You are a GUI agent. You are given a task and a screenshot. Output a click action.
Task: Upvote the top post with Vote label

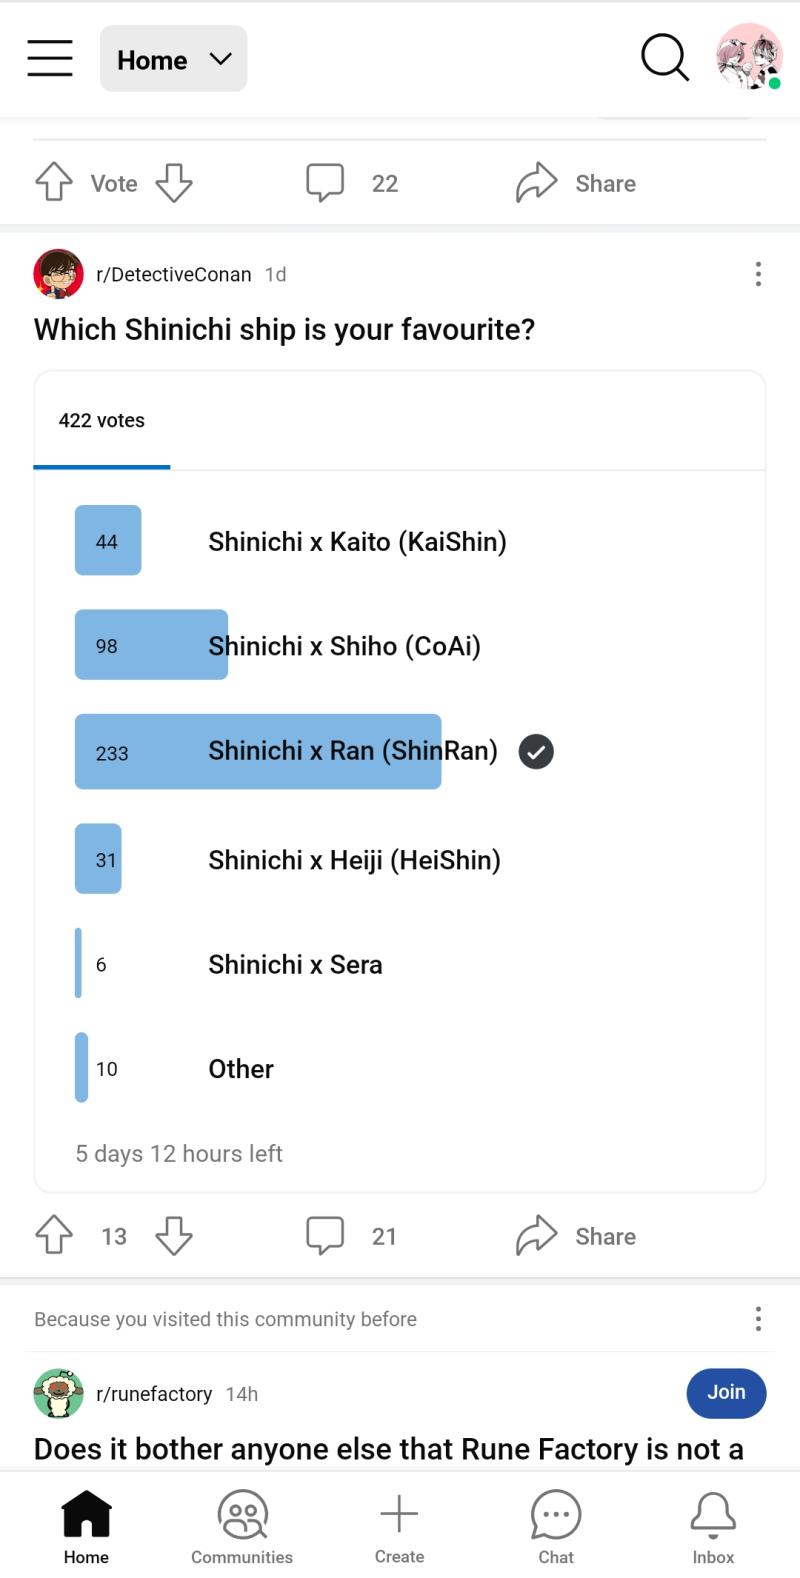coord(54,182)
